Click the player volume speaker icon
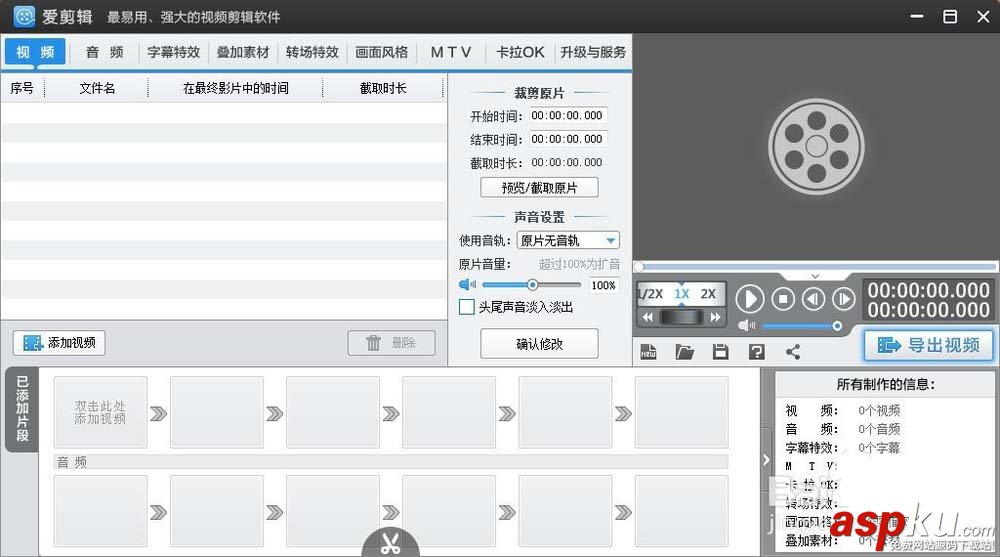The width and height of the screenshot is (1000, 557). 746,326
